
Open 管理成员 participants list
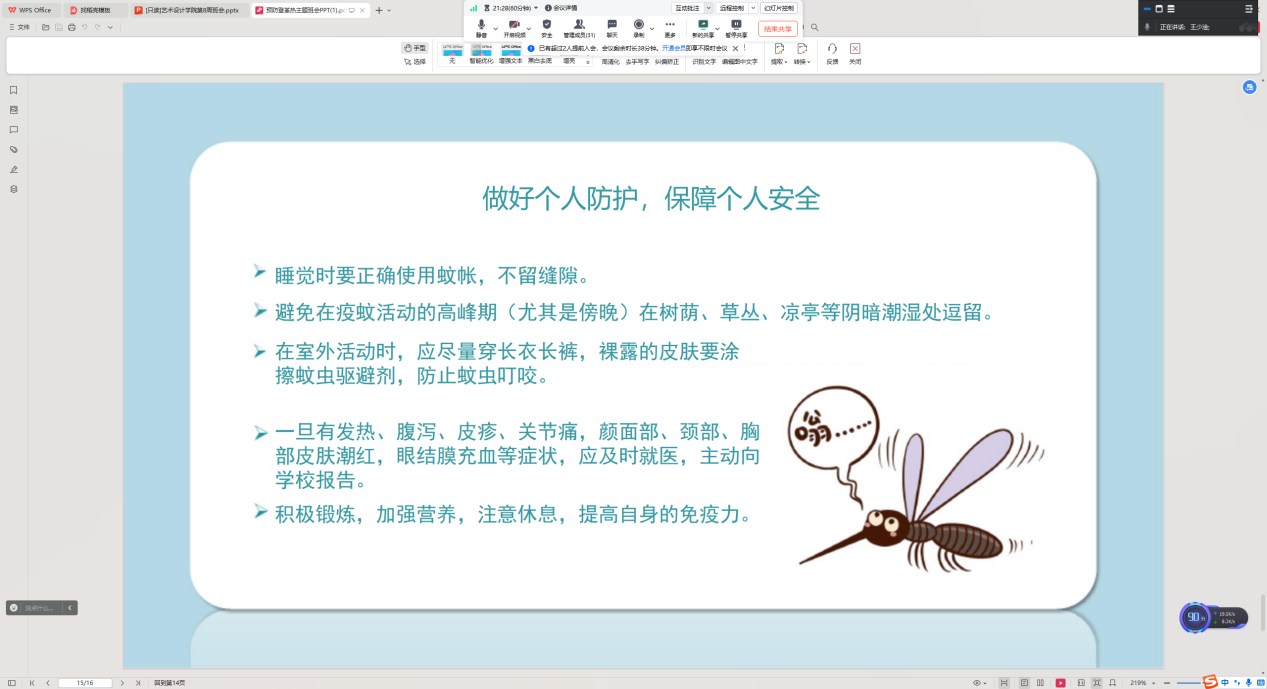click(579, 25)
